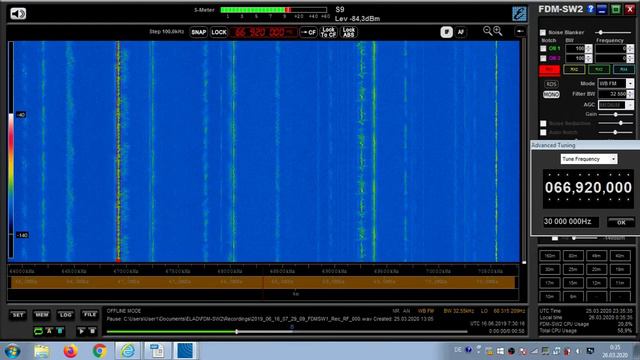This screenshot has width=640, height=360.
Task: Play the recording file
Action: pos(81,331)
